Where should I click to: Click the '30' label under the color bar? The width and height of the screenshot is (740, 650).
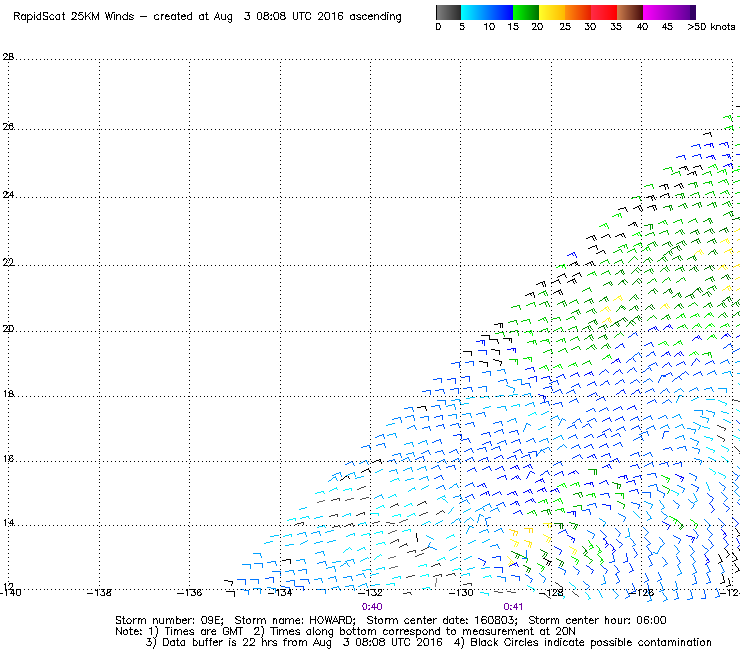point(590,26)
